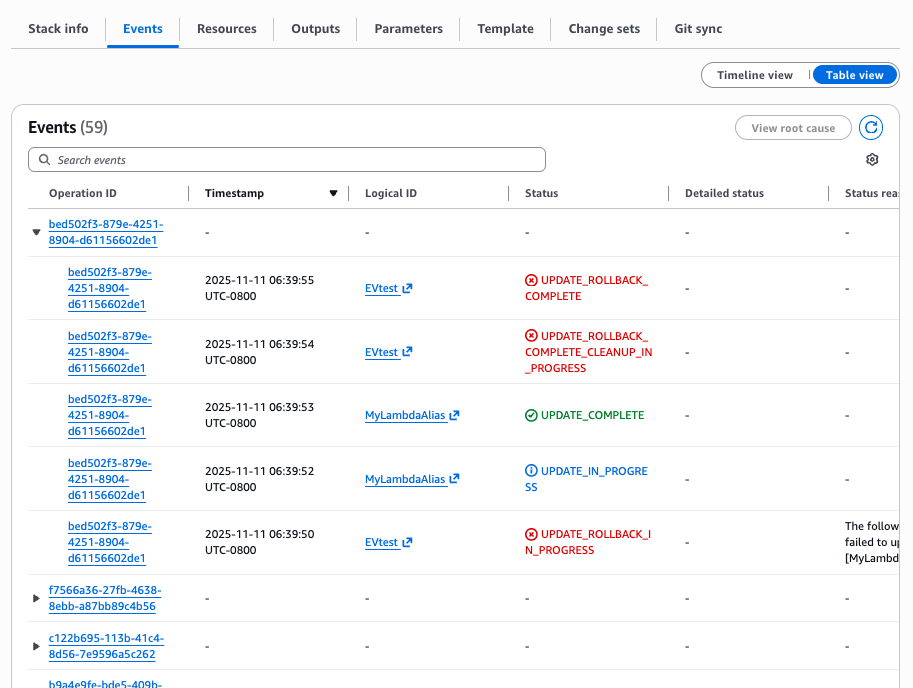Click the search magnifier in the events search bar

point(45,159)
